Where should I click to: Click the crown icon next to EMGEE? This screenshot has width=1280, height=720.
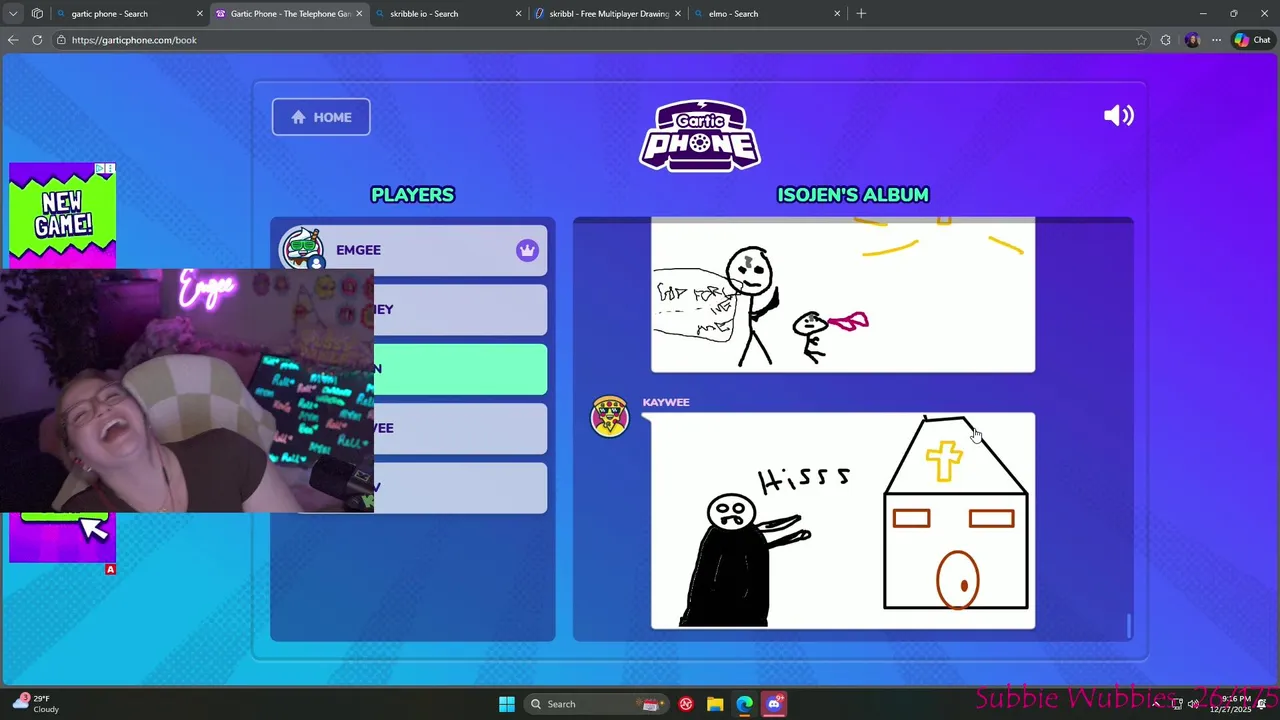point(527,250)
